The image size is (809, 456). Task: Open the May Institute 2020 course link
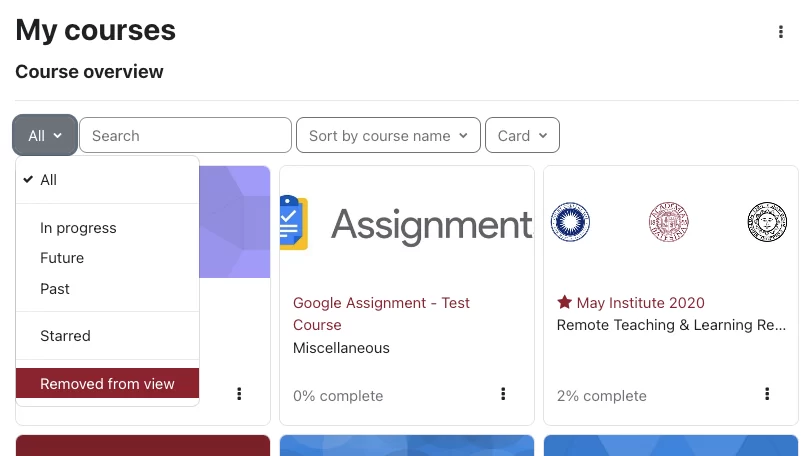tap(640, 303)
